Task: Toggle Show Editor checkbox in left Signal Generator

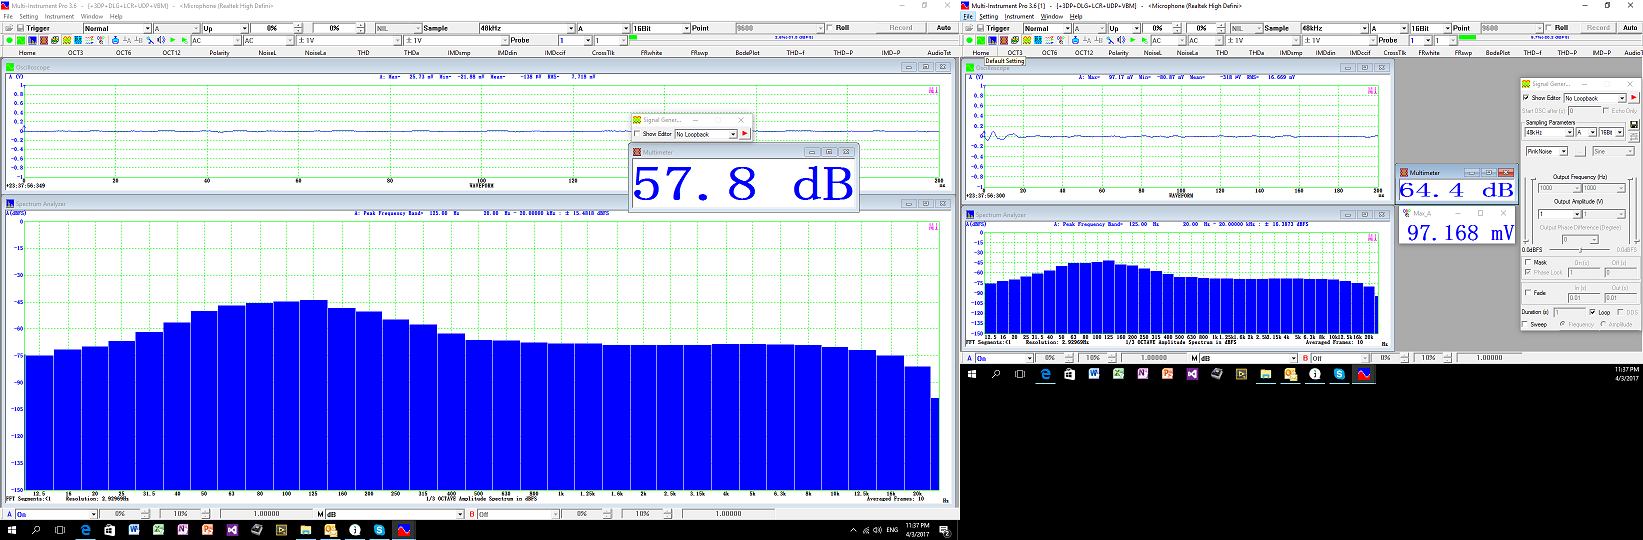Action: click(637, 134)
